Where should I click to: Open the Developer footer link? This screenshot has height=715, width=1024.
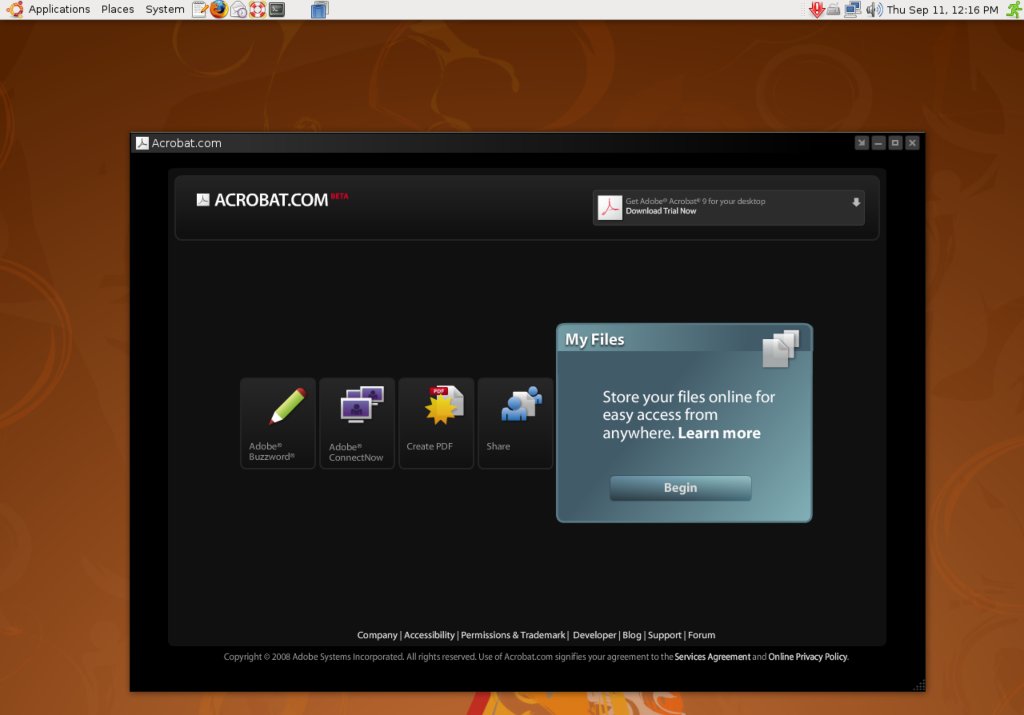[x=594, y=635]
